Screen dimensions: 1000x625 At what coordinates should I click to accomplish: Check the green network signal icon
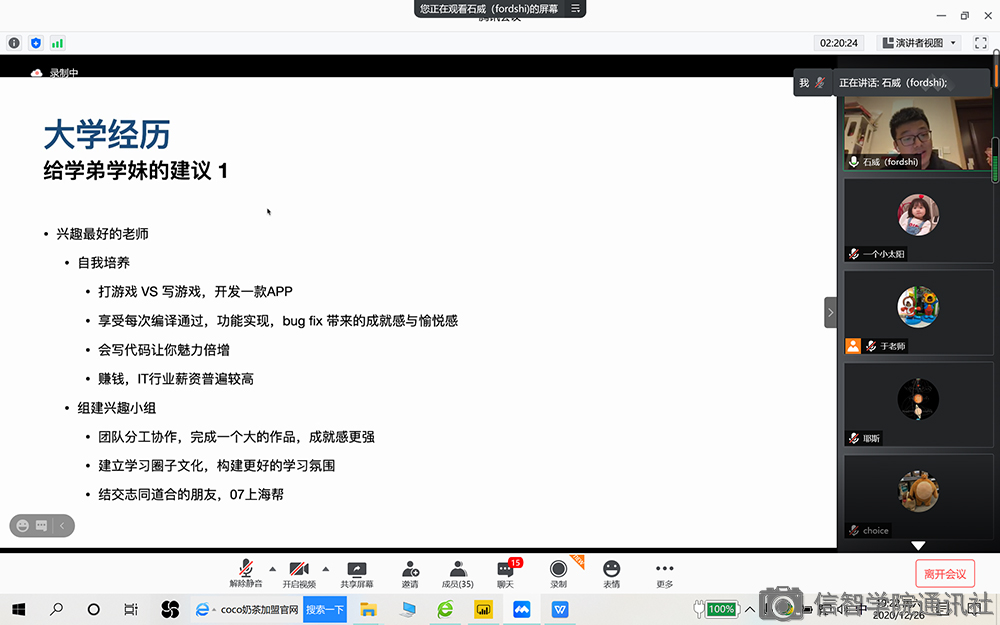pyautogui.click(x=57, y=43)
